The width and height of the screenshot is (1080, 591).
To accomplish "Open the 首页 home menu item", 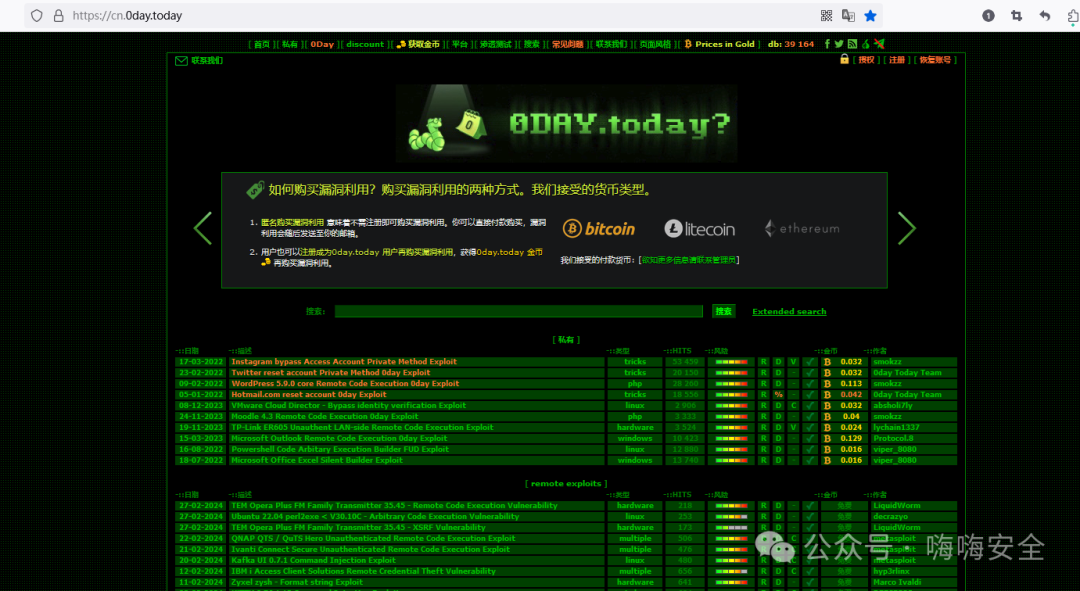I will tap(262, 44).
